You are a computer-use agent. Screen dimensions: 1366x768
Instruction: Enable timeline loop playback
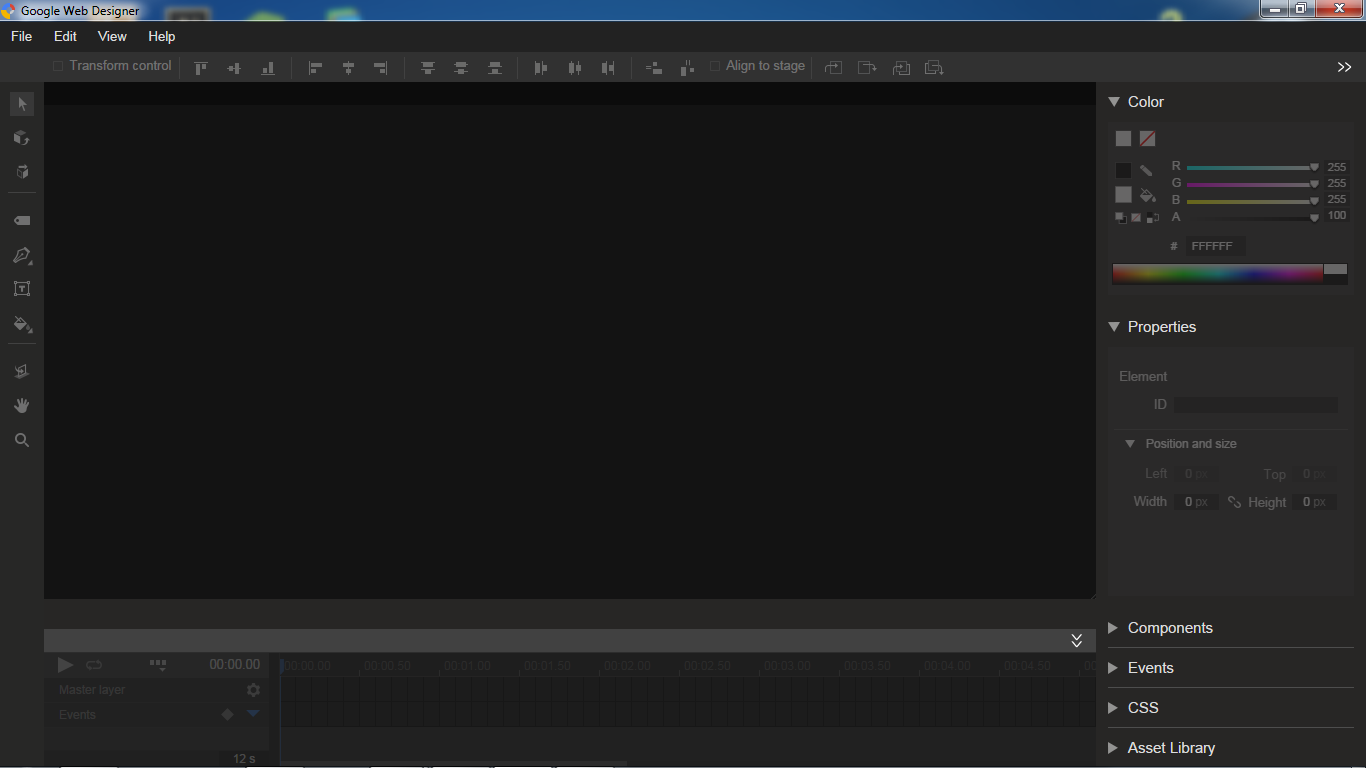tap(94, 664)
